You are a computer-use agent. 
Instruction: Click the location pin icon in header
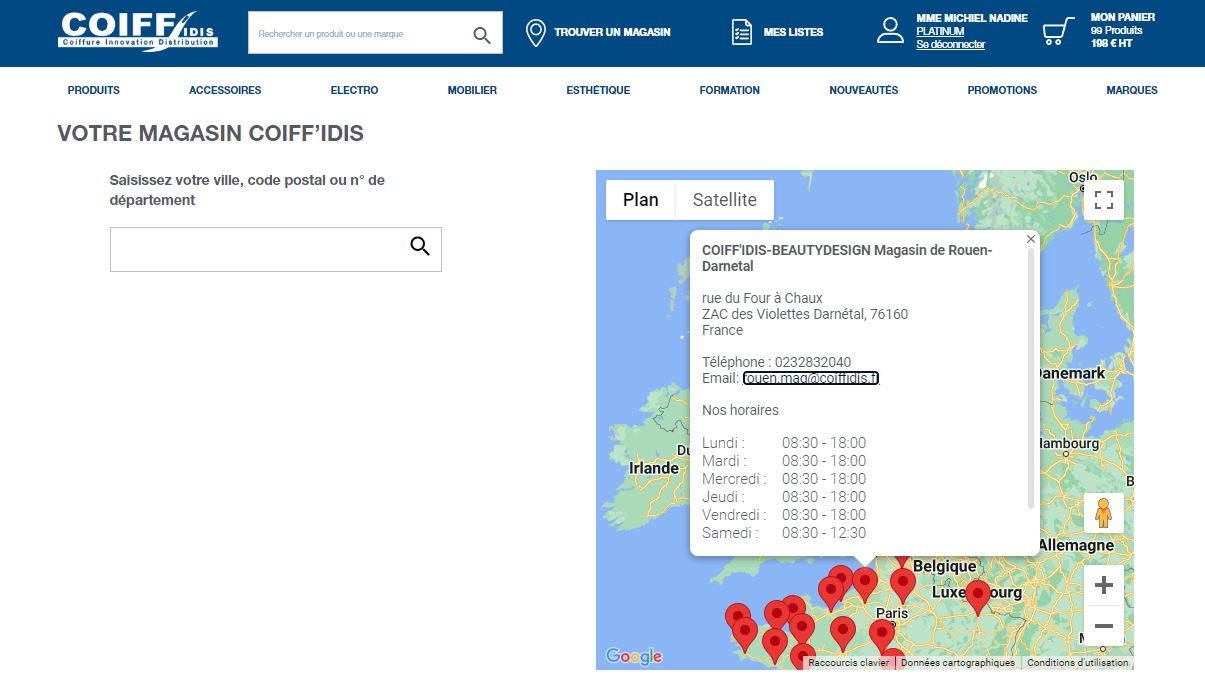pos(536,32)
